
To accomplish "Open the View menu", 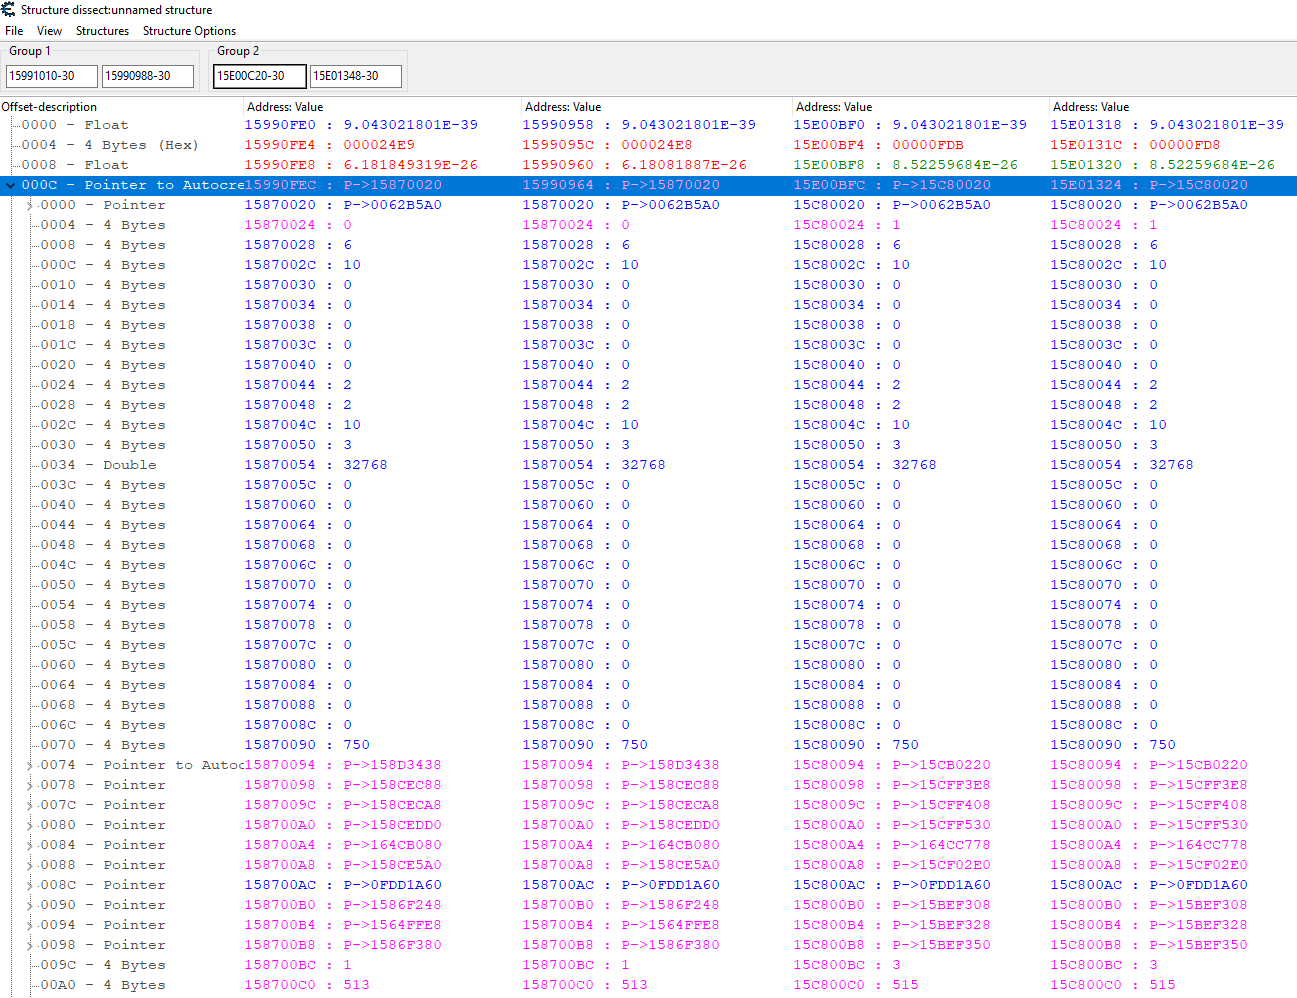I will [49, 31].
